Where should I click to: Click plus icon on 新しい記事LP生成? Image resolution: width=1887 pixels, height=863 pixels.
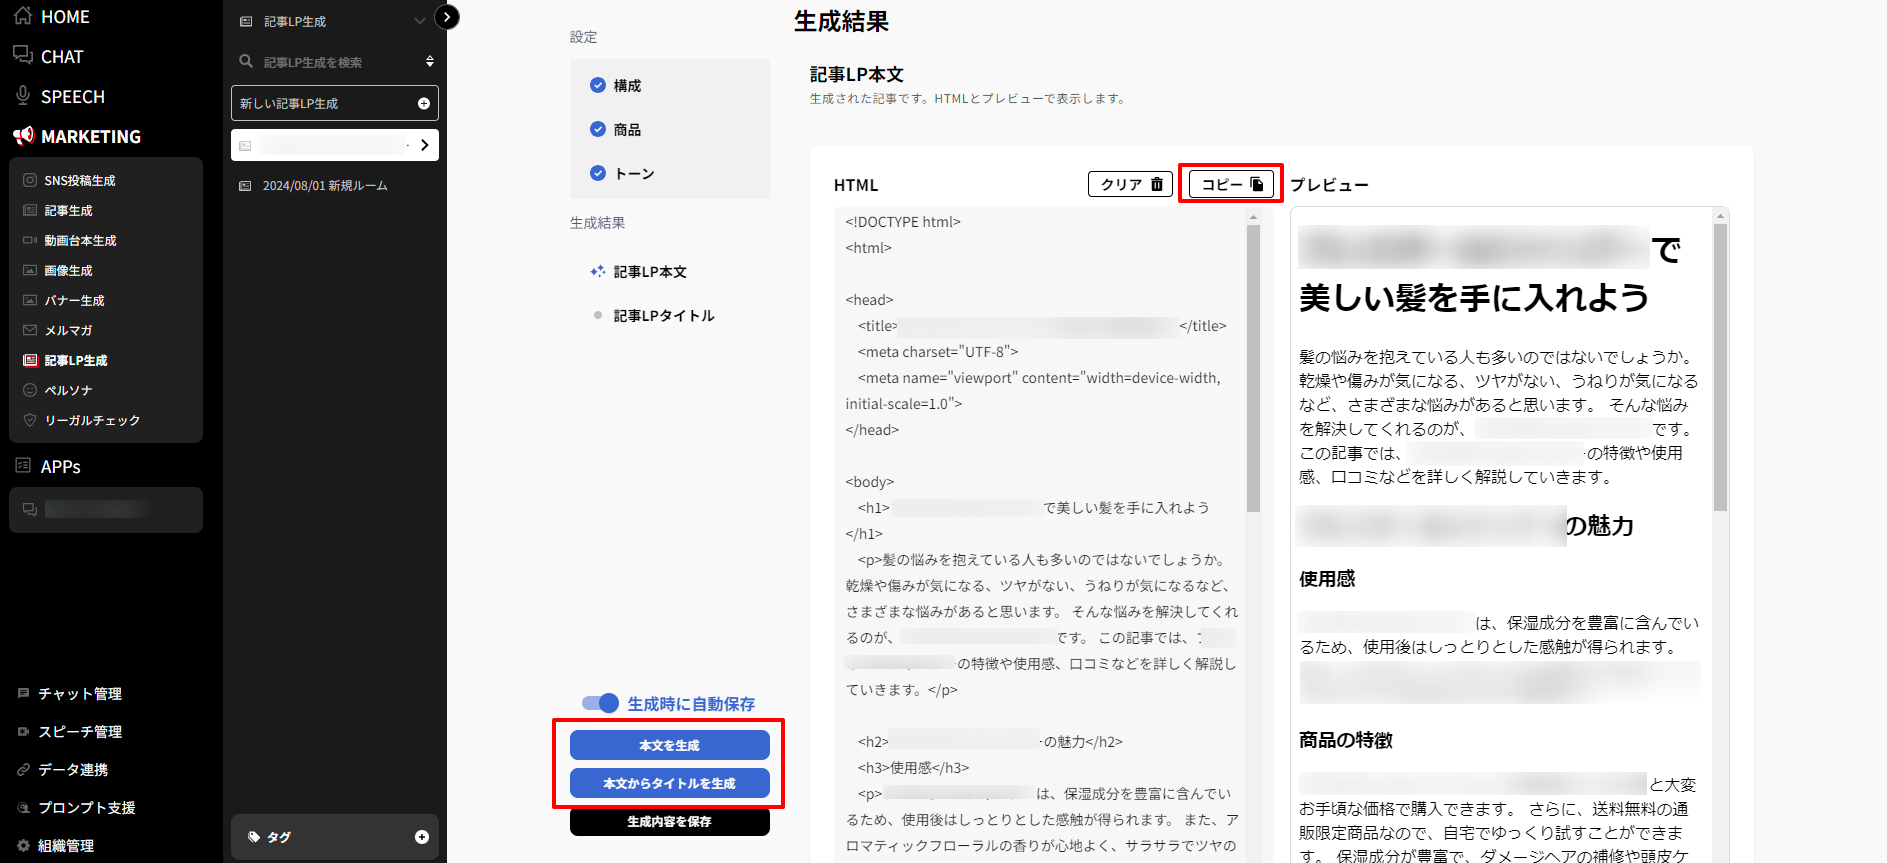(423, 104)
